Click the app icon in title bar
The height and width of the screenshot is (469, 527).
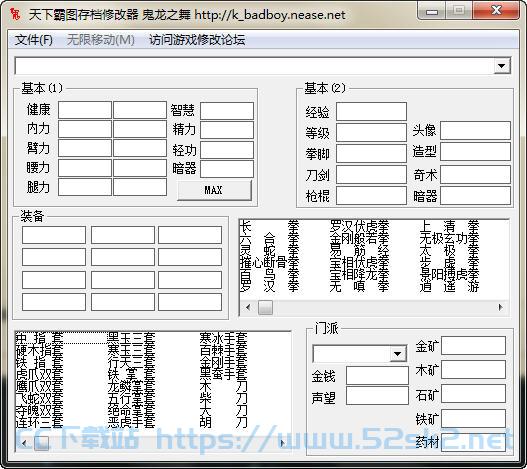click(x=15, y=14)
